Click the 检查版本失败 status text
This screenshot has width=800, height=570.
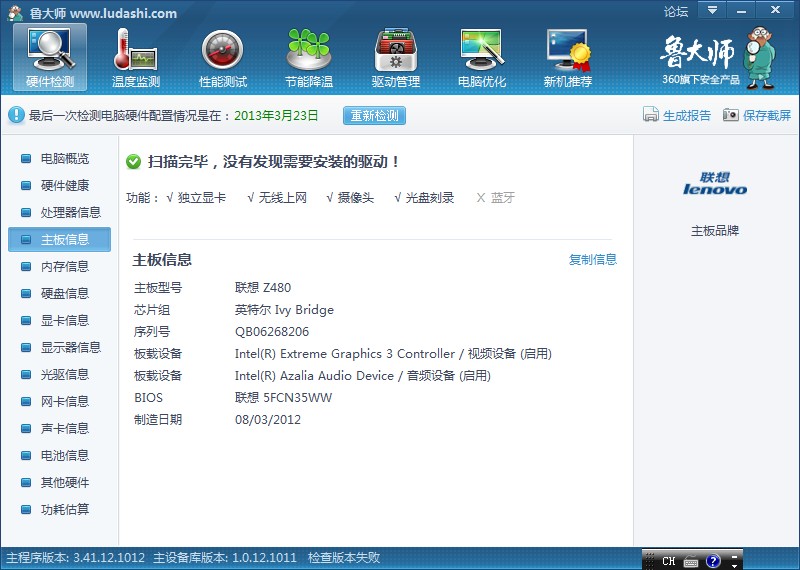[344, 557]
